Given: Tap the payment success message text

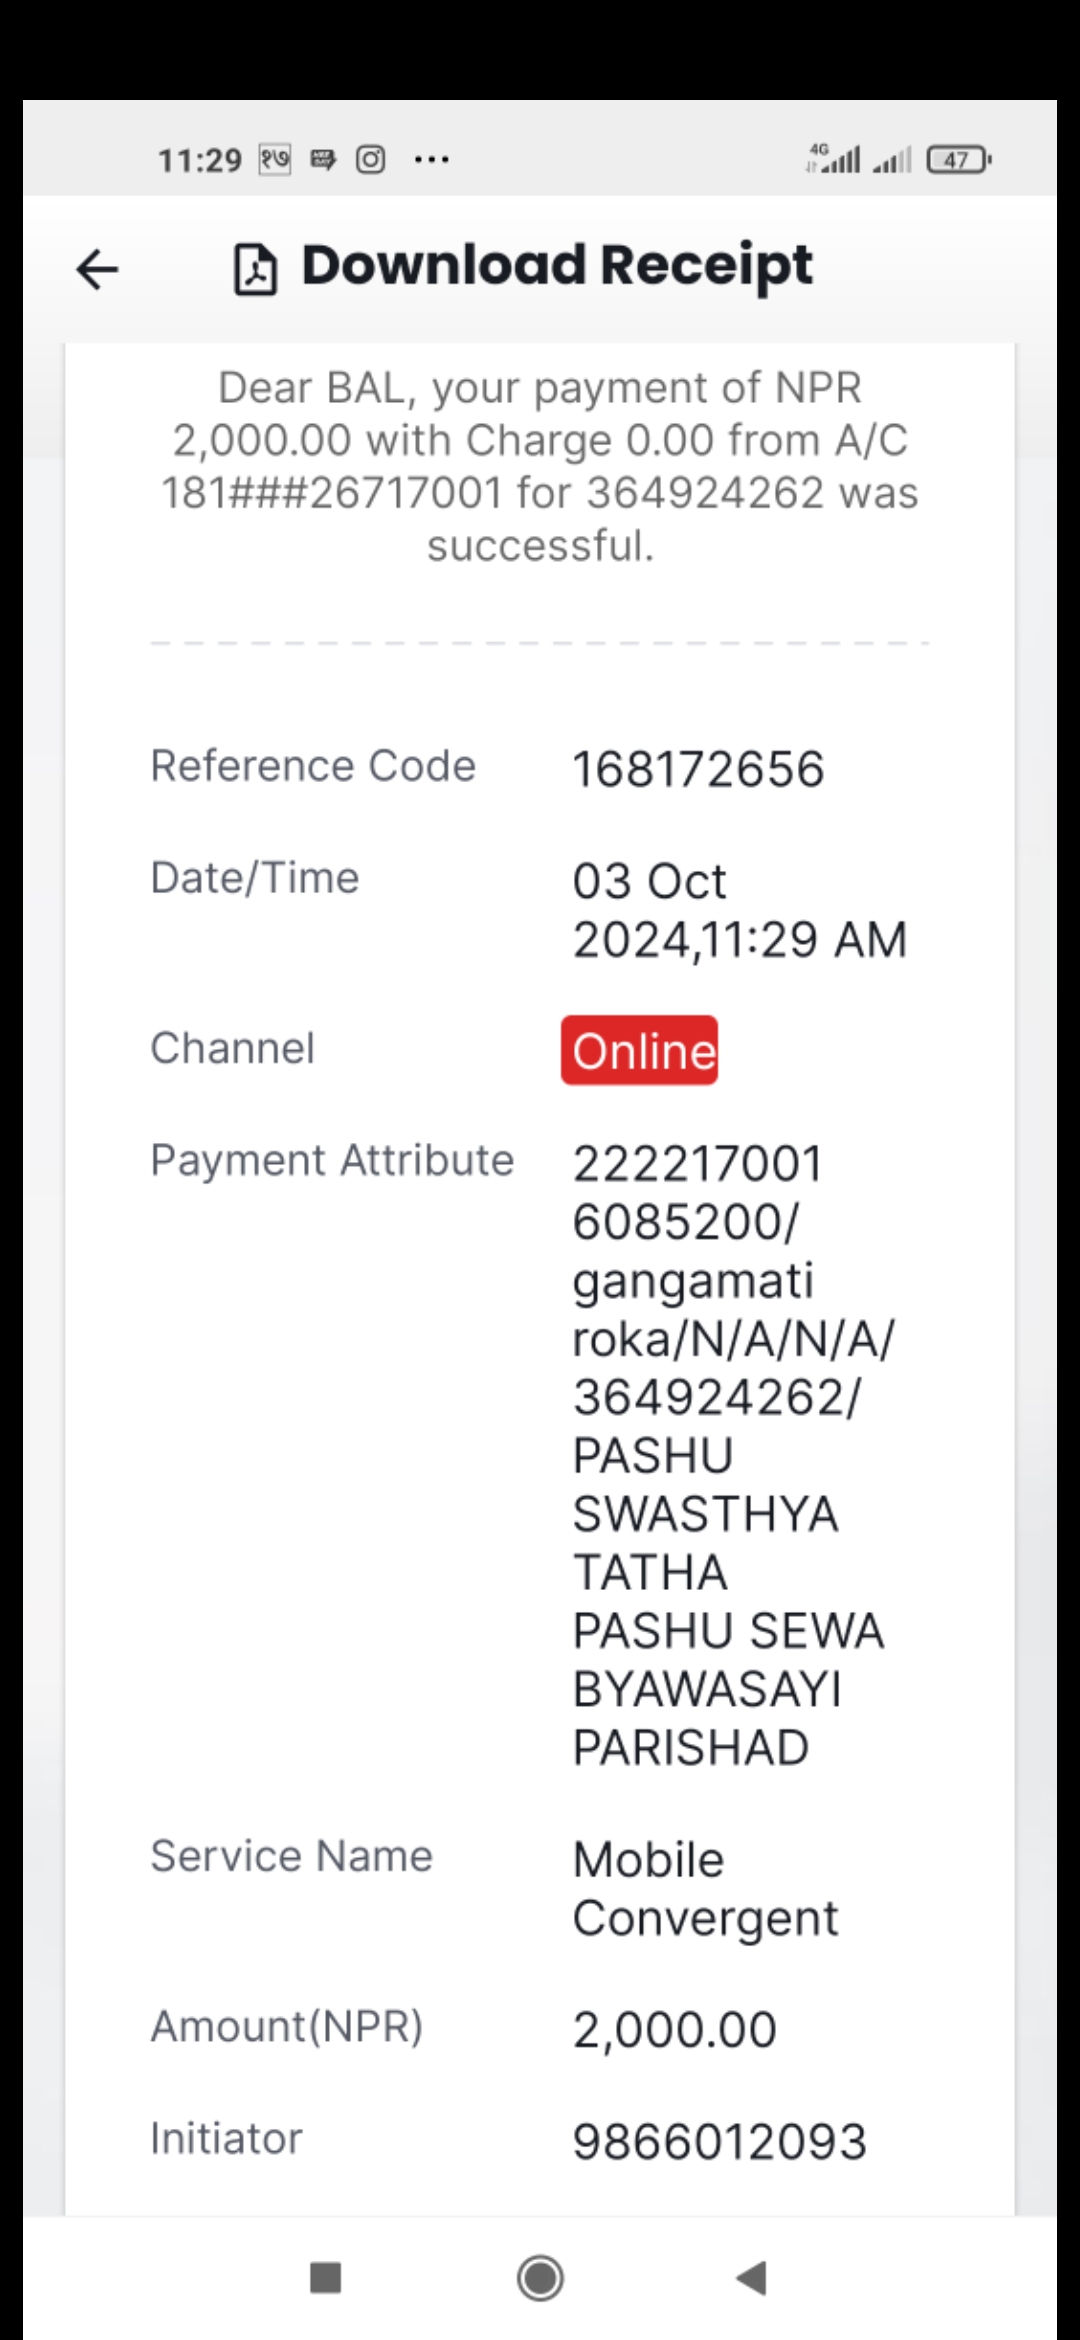Looking at the screenshot, I should click(540, 466).
